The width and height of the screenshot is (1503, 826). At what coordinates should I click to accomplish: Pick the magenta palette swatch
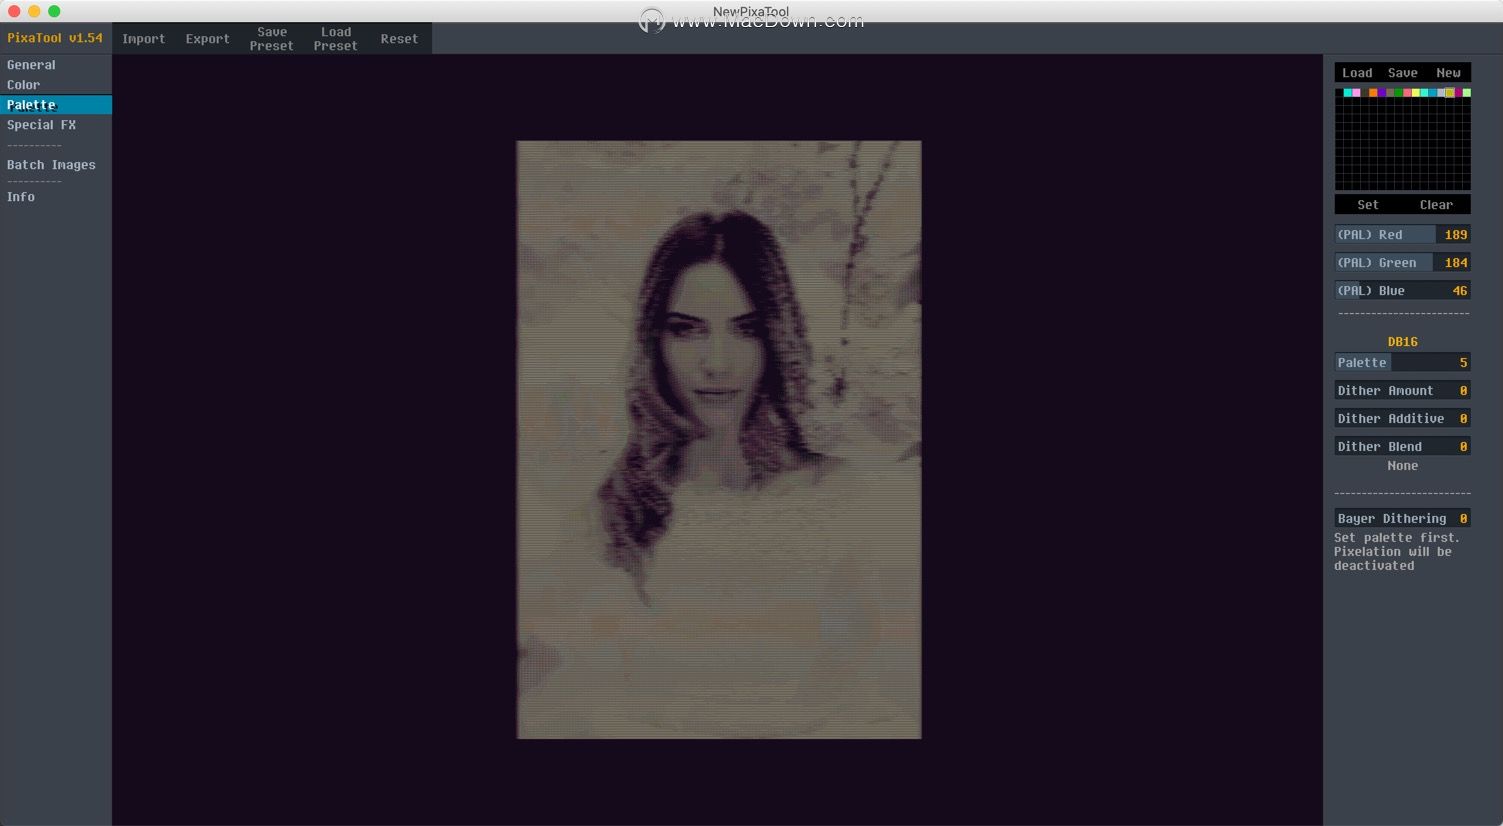point(1458,93)
